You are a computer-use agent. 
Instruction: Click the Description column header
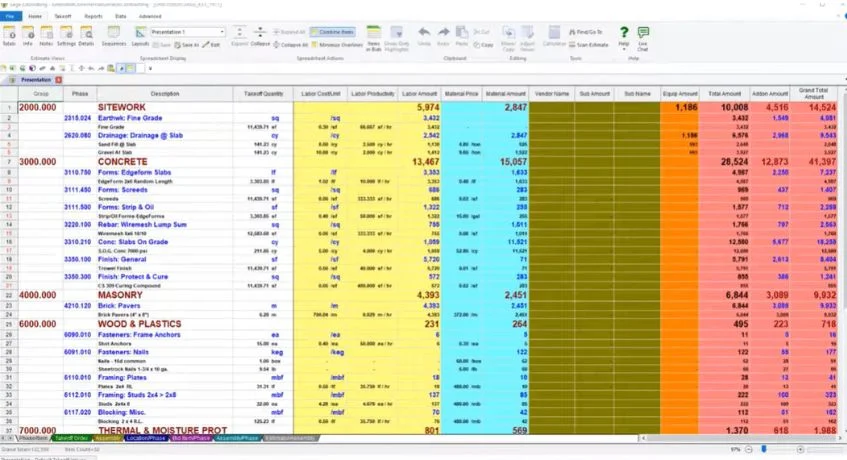click(165, 94)
